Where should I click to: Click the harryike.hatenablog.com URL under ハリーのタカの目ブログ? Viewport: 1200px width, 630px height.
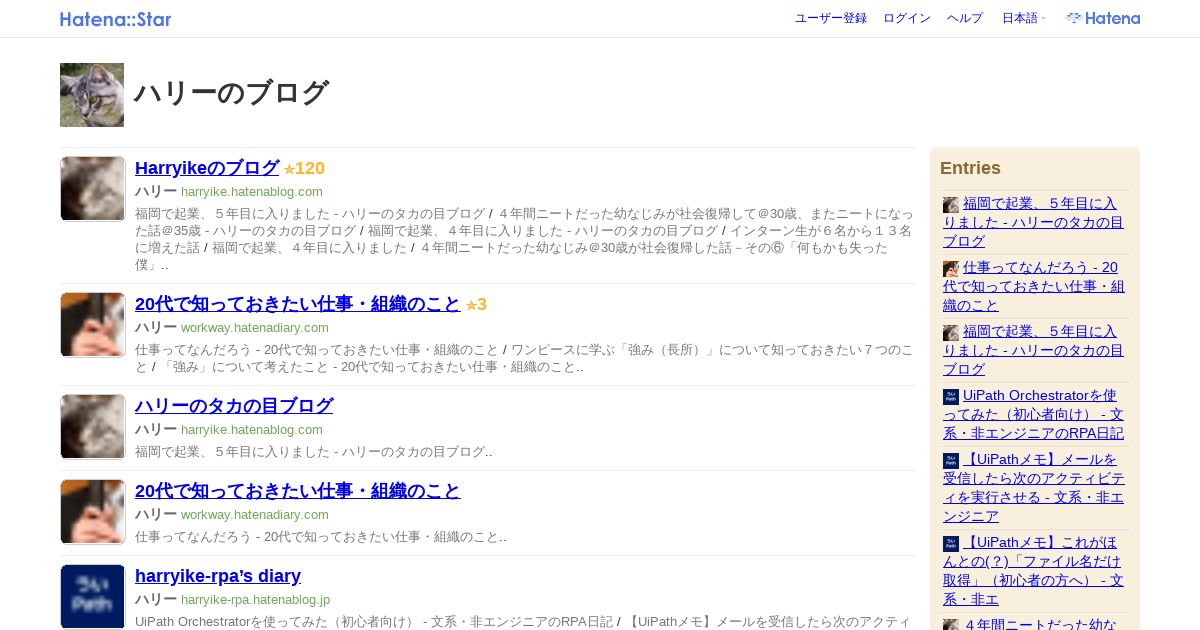(252, 430)
